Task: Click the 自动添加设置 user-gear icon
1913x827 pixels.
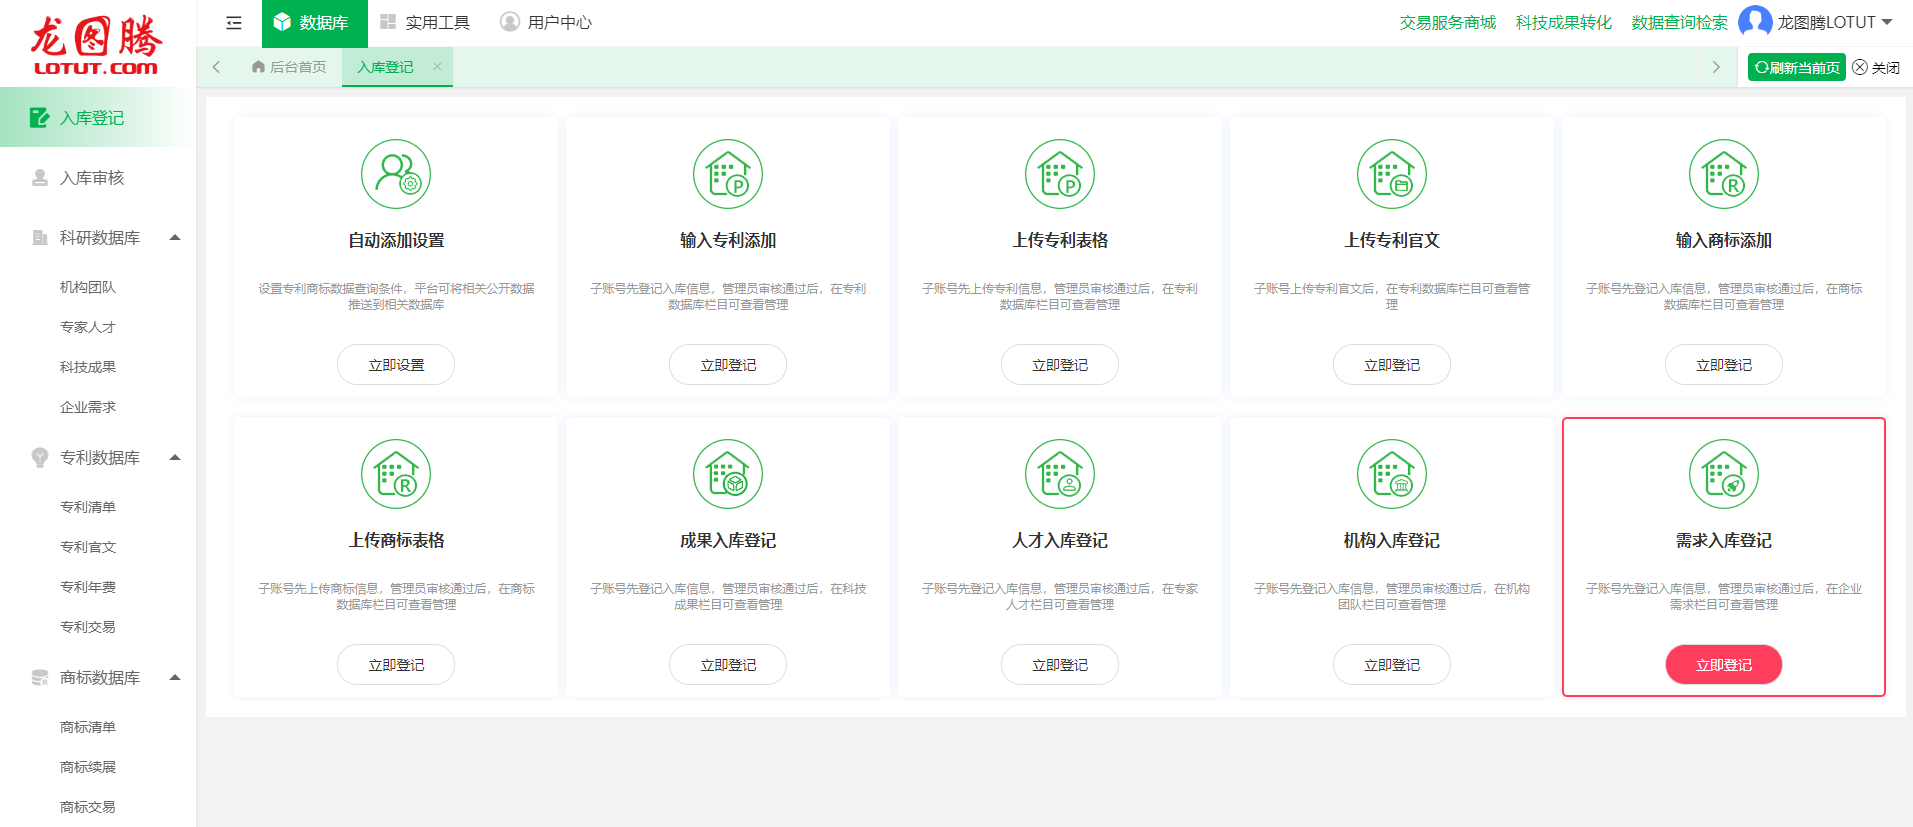Action: click(396, 174)
